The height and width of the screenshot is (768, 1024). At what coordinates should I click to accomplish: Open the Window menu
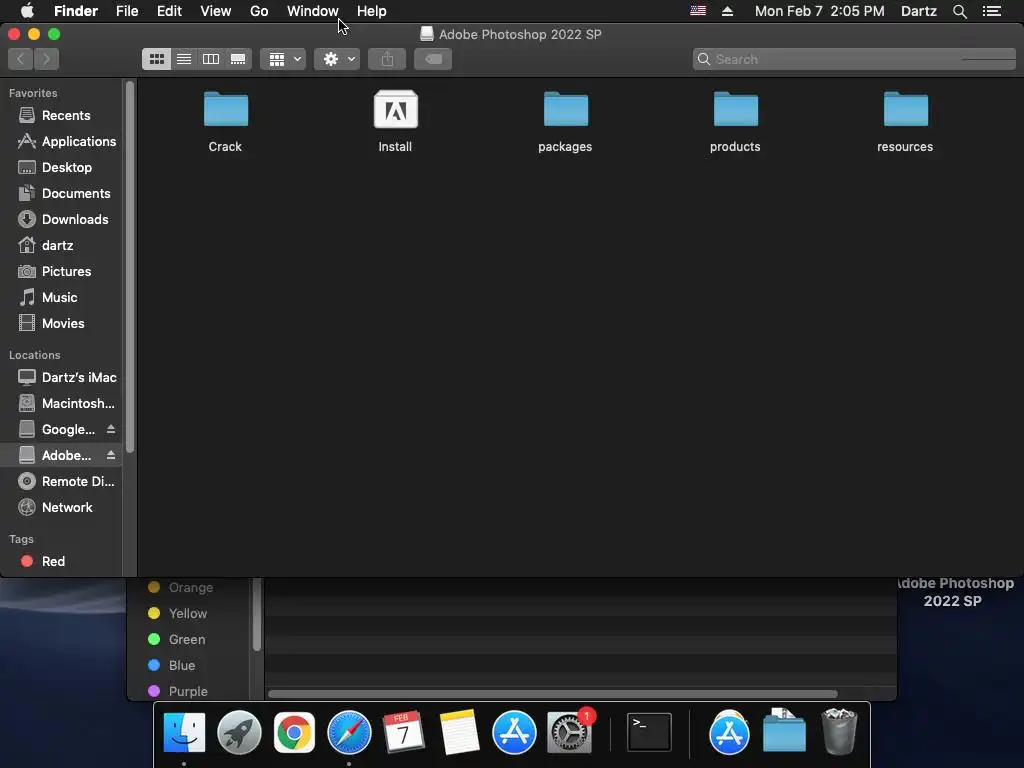pyautogui.click(x=313, y=11)
